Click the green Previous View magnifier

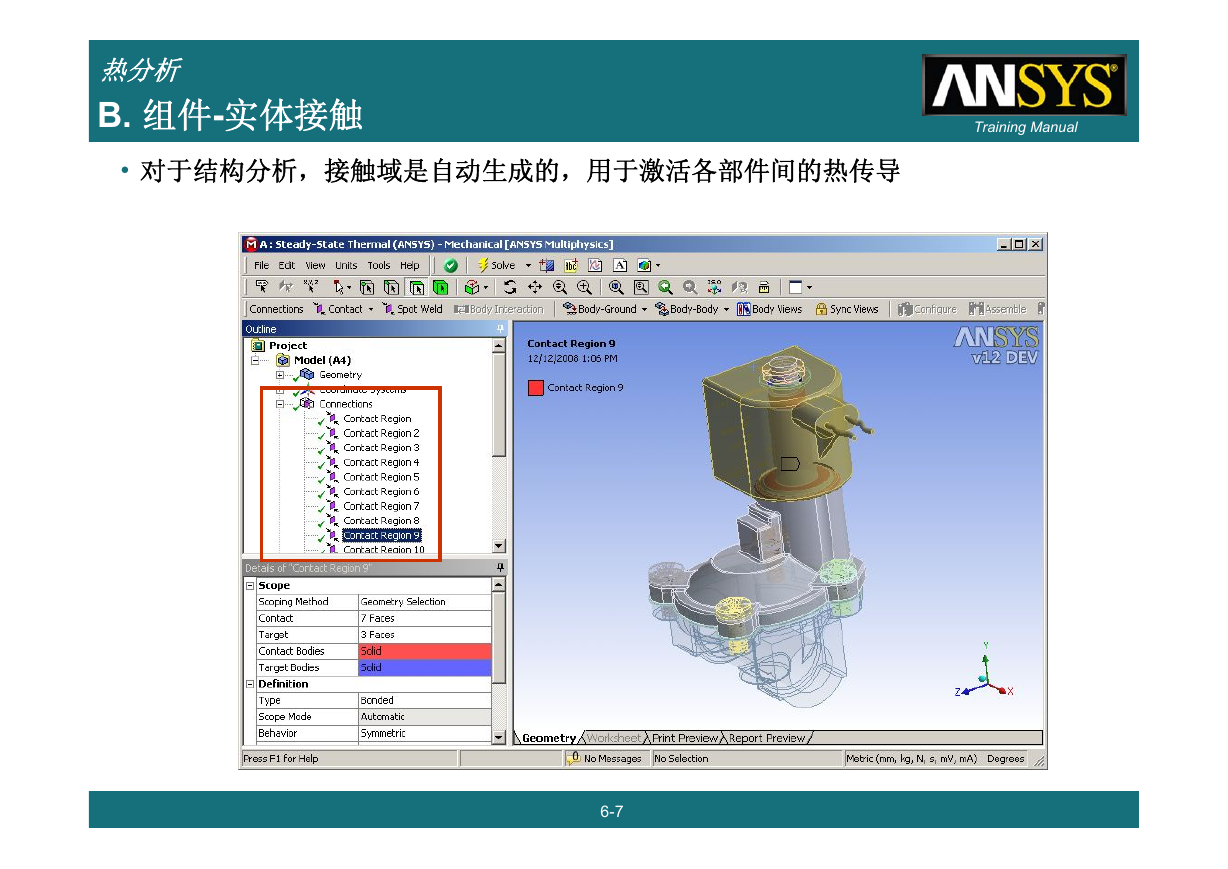click(665, 287)
